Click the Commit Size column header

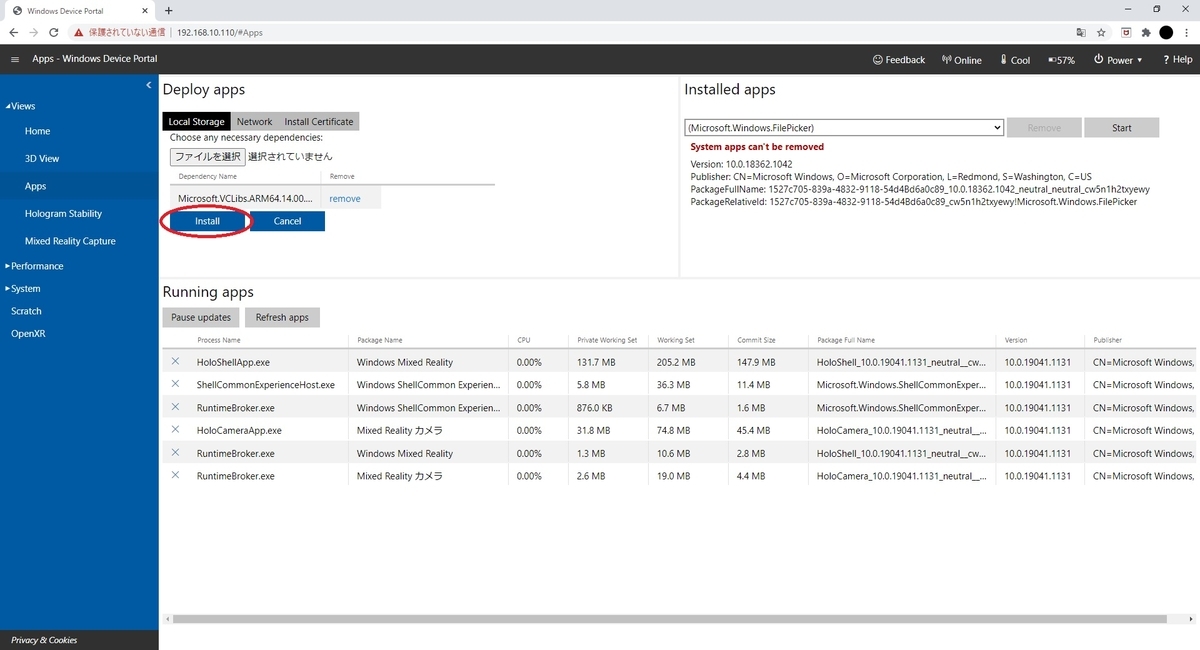tap(756, 340)
